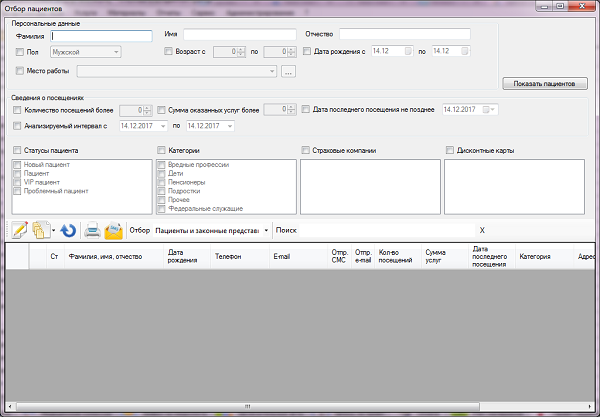Click the Сумма услуг column header
The width and height of the screenshot is (600, 417).
pos(445,256)
